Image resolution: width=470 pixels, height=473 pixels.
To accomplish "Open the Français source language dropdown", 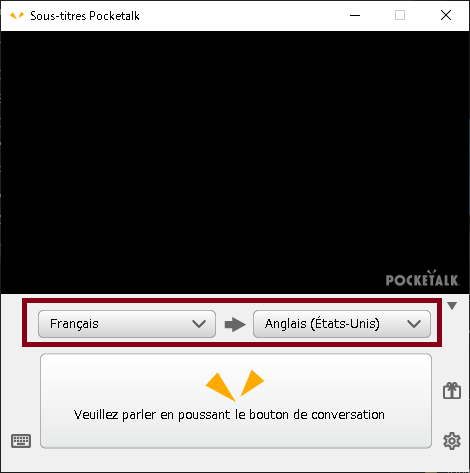I will tap(127, 324).
